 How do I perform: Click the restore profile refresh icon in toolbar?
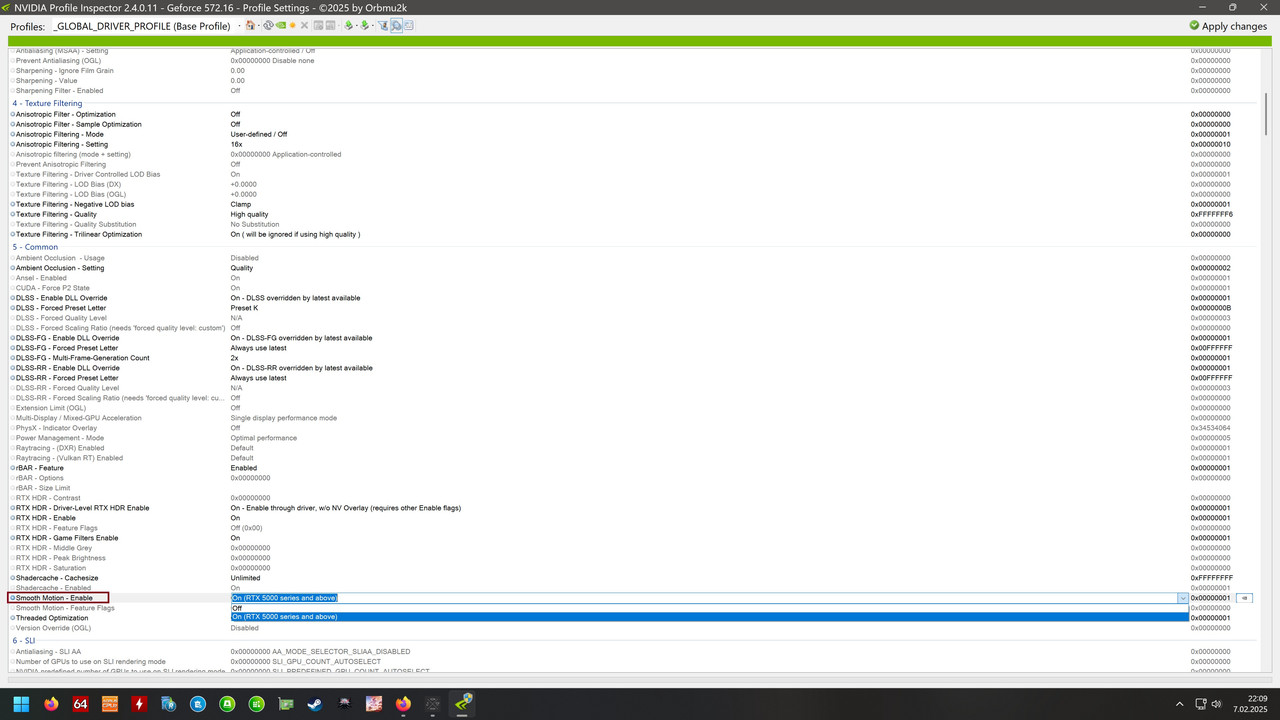tap(268, 26)
